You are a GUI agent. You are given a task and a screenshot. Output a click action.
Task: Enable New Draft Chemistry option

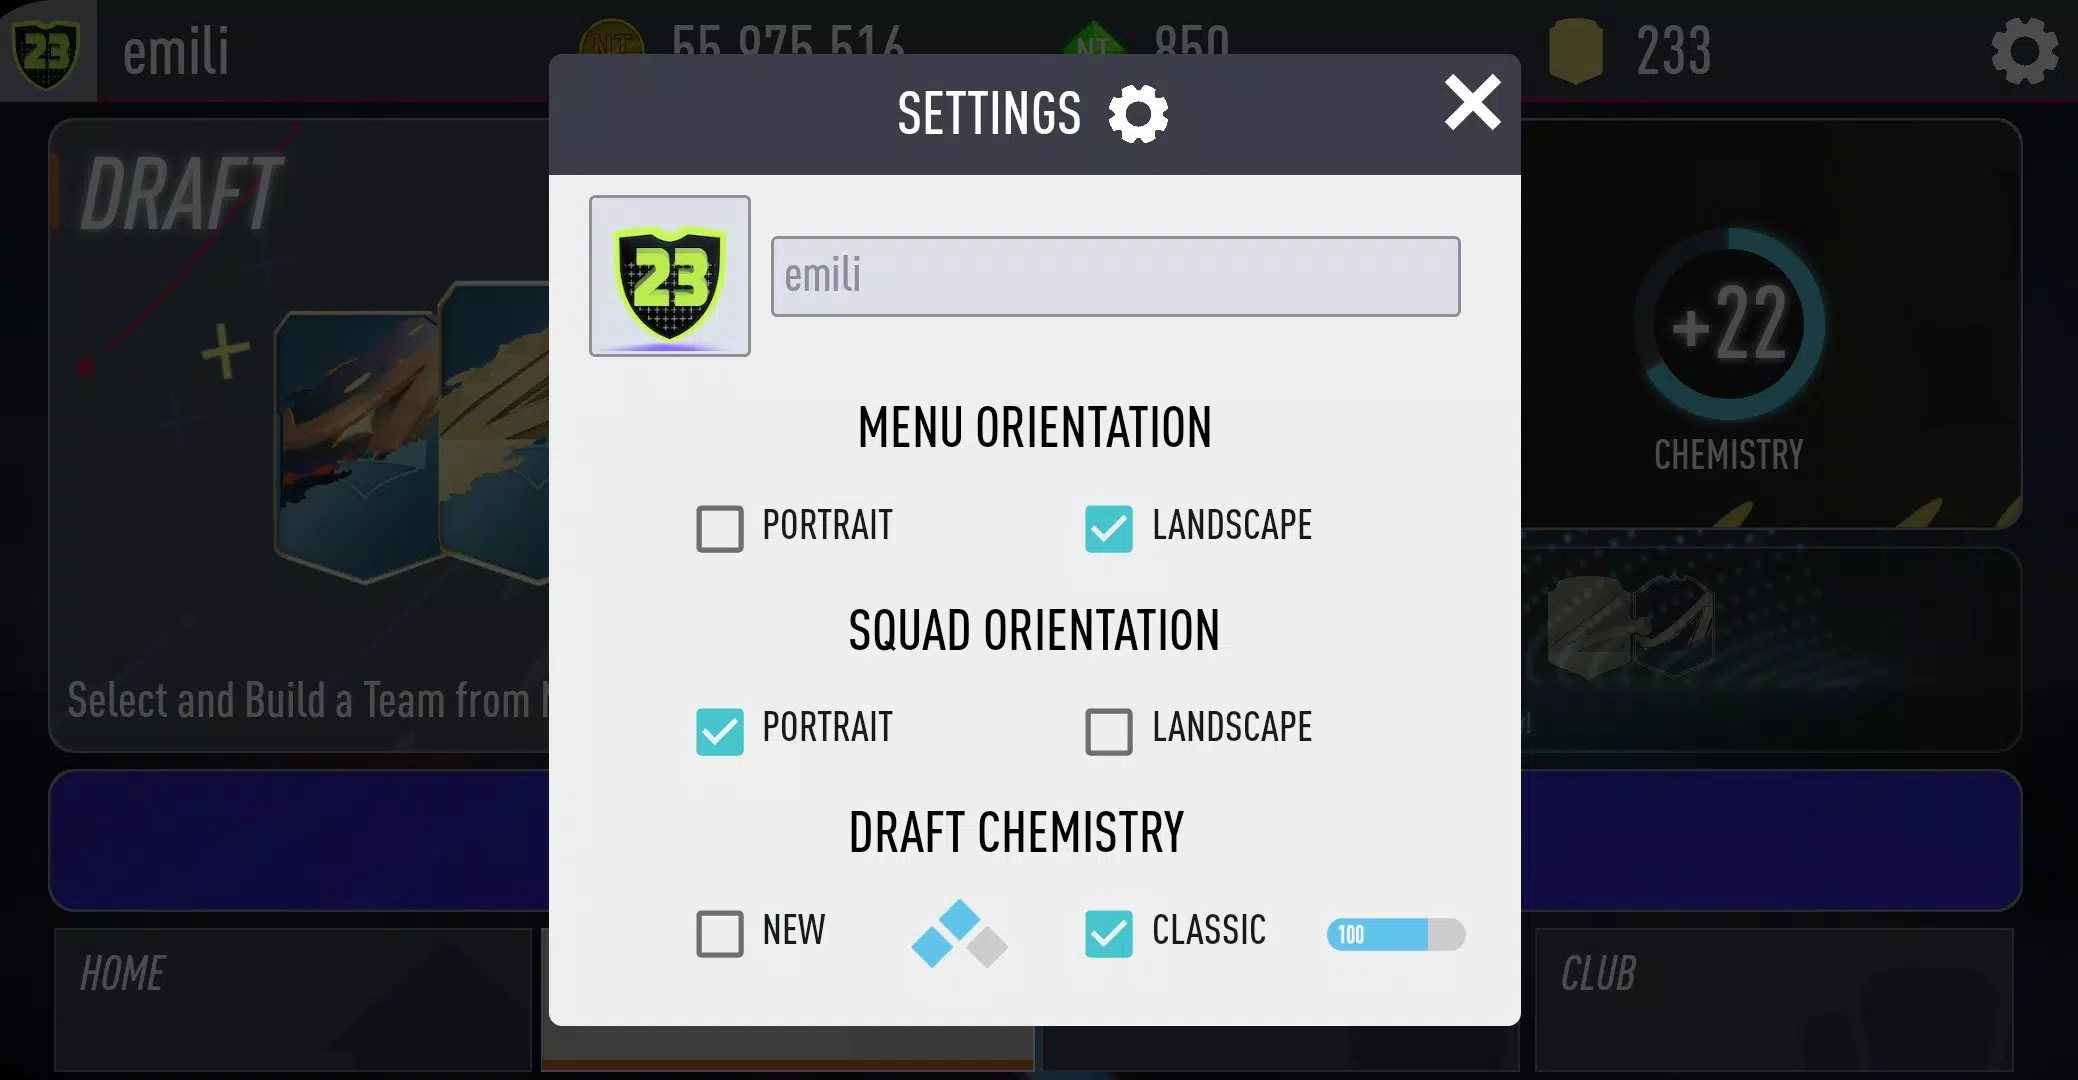(x=720, y=933)
